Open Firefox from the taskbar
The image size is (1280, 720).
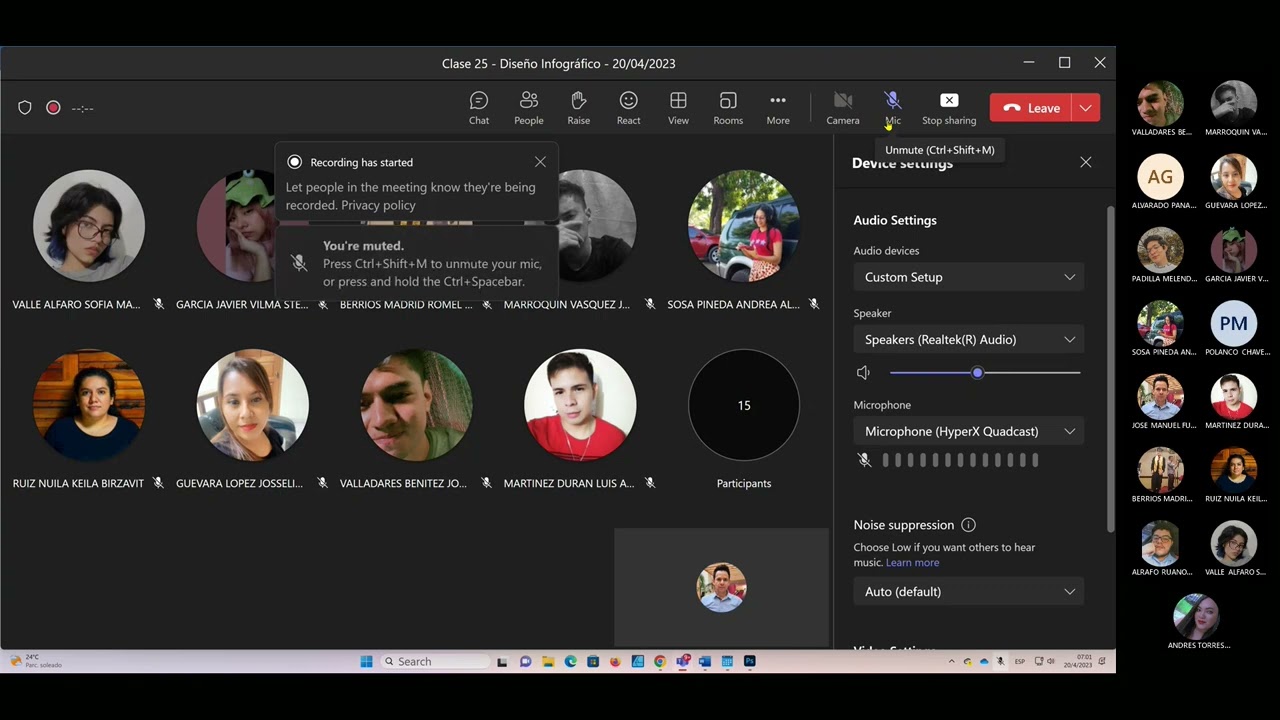tap(615, 661)
